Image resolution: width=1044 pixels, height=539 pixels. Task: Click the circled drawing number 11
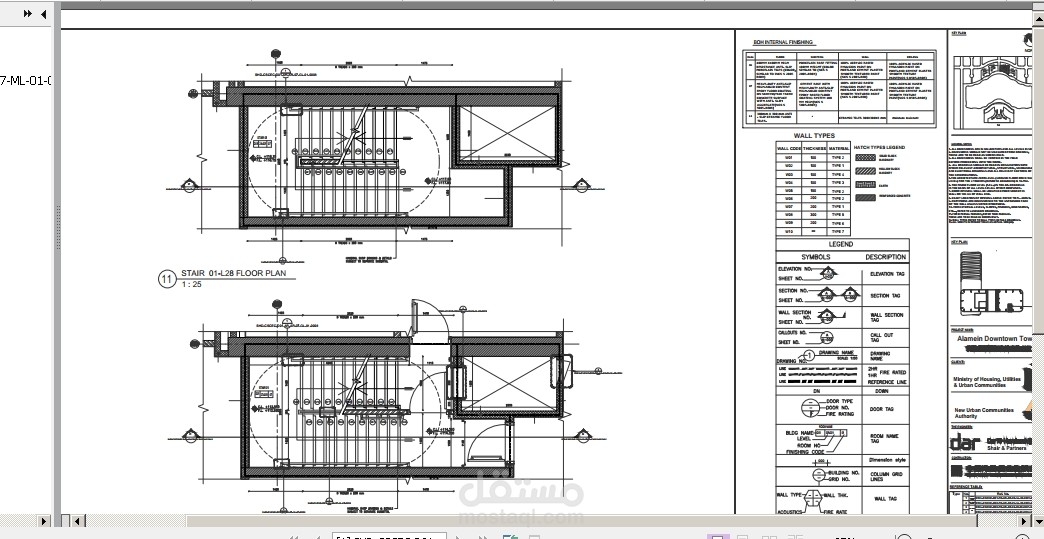pos(166,279)
